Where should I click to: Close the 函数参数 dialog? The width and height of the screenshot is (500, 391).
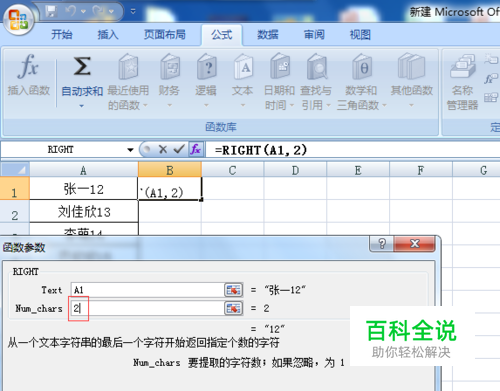coord(414,244)
